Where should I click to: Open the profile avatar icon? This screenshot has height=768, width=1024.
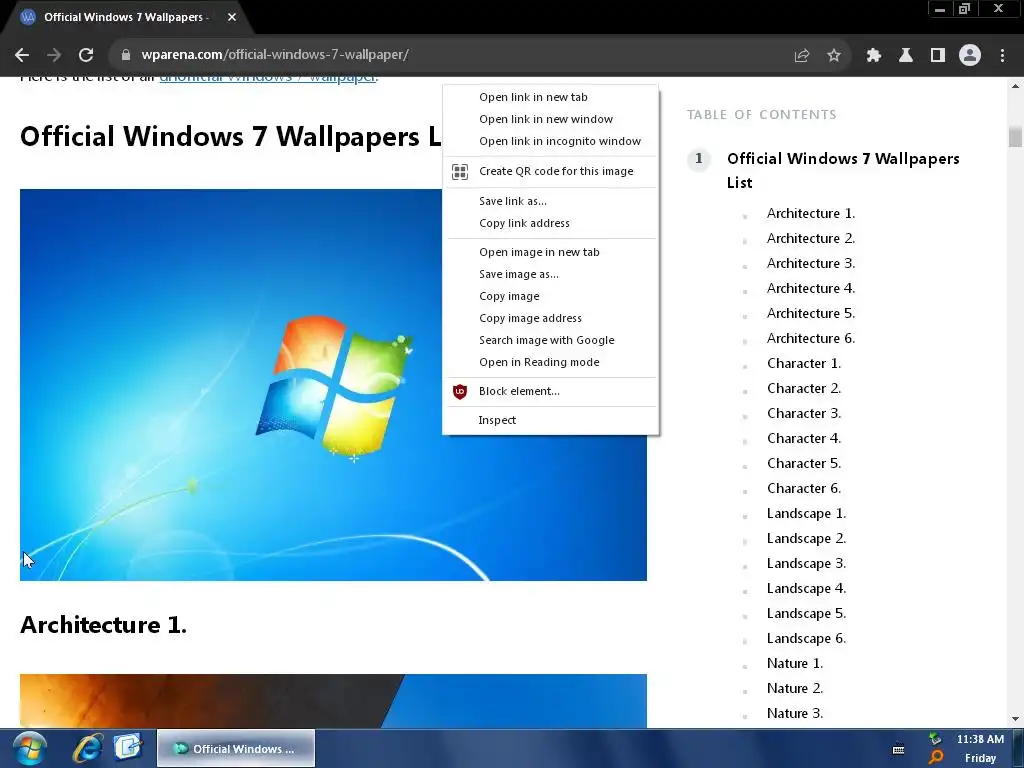970,56
